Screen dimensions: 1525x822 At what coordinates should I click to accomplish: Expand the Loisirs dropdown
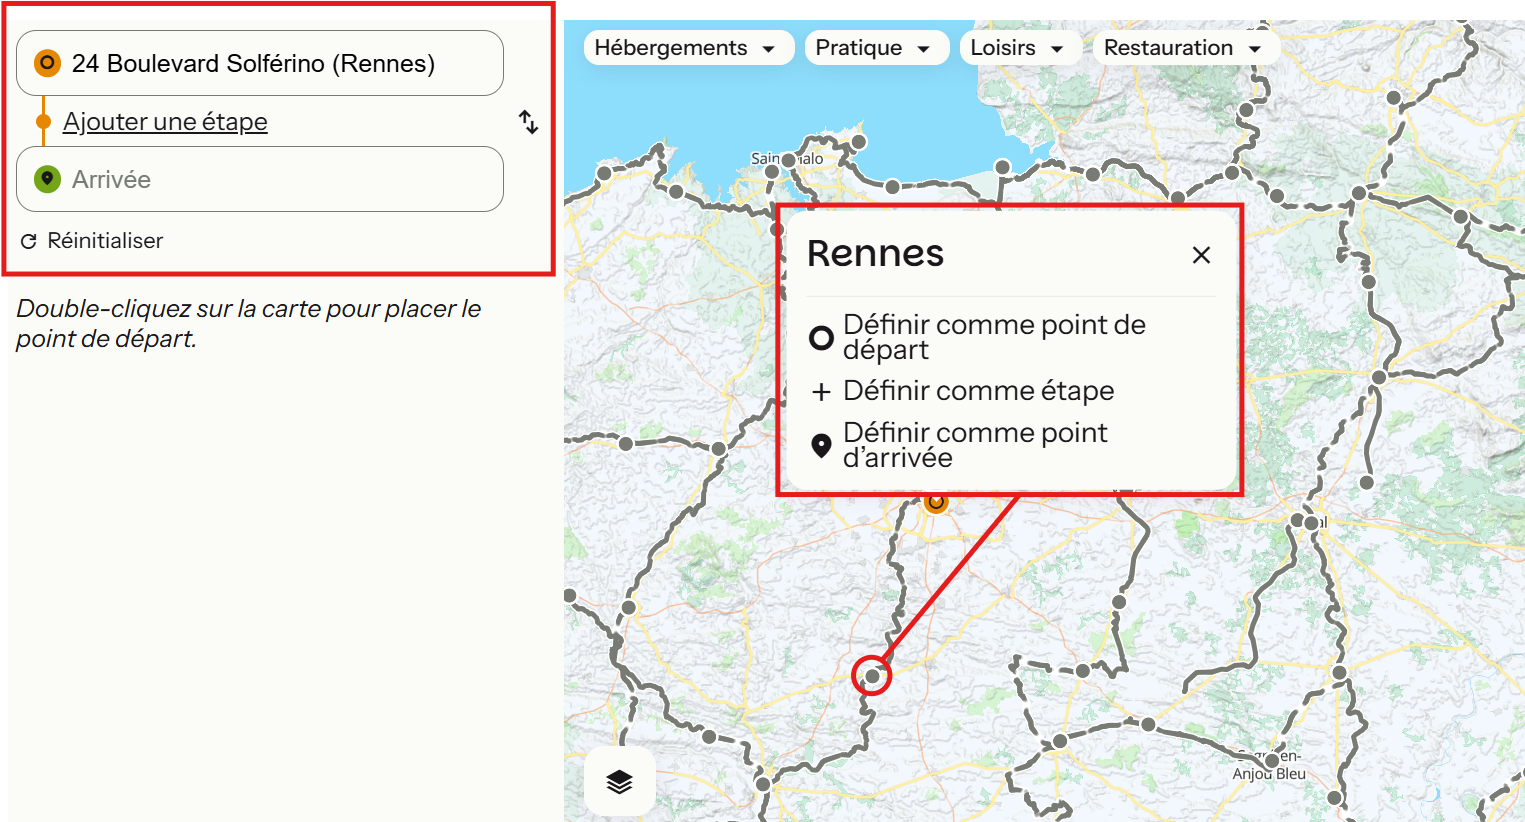tap(1017, 48)
